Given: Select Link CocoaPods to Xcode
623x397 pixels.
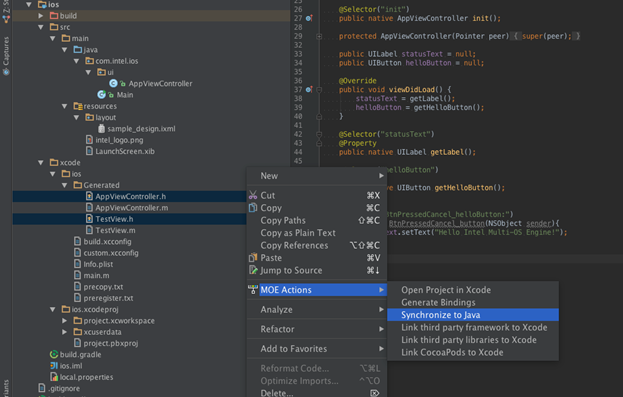Looking at the screenshot, I should [x=473, y=352].
